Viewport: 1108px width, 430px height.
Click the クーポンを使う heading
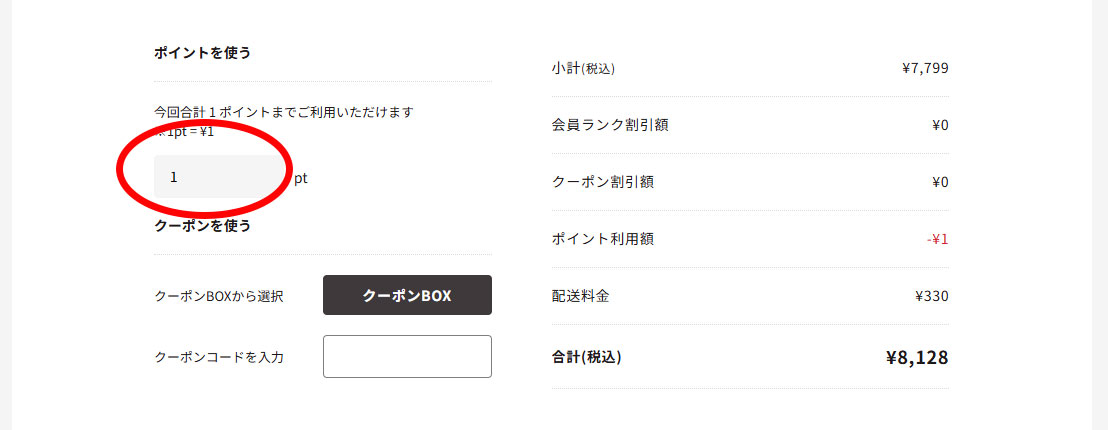tap(202, 226)
